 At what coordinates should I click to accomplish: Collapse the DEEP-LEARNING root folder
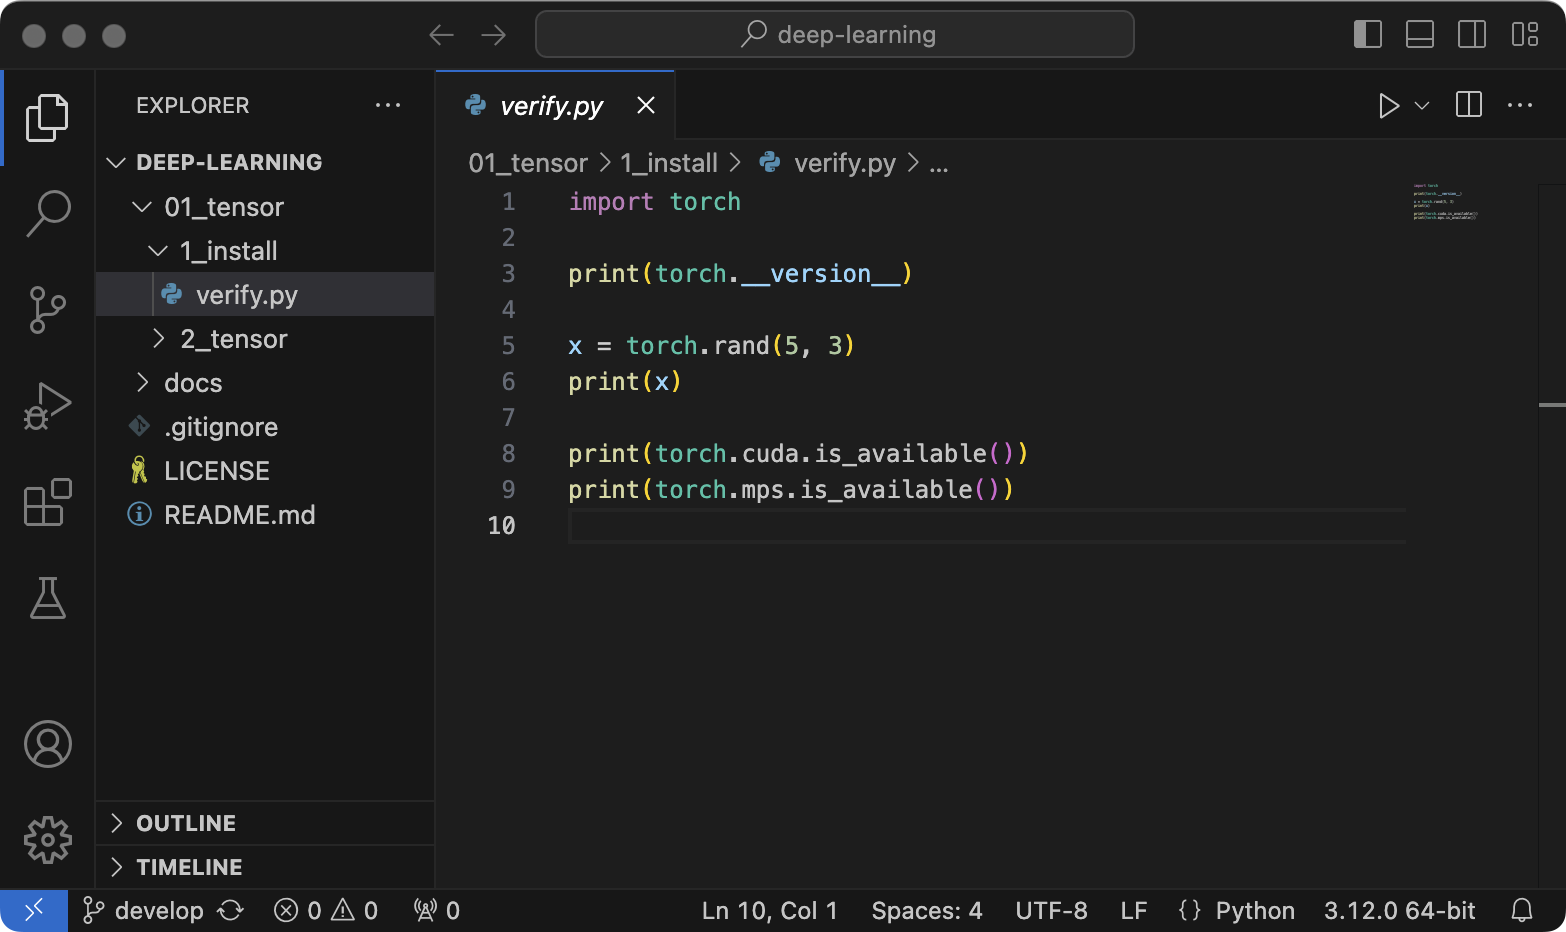[116, 162]
